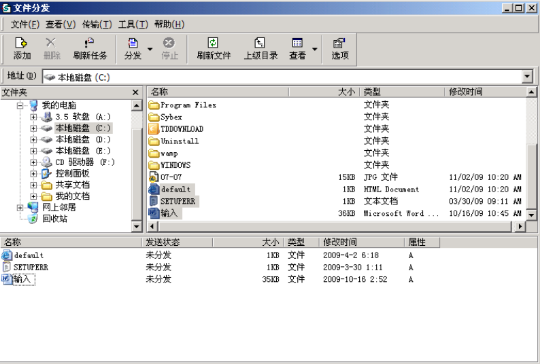
Task: Expand the 本地磁盘 (D:) tree node
Action: (33, 139)
